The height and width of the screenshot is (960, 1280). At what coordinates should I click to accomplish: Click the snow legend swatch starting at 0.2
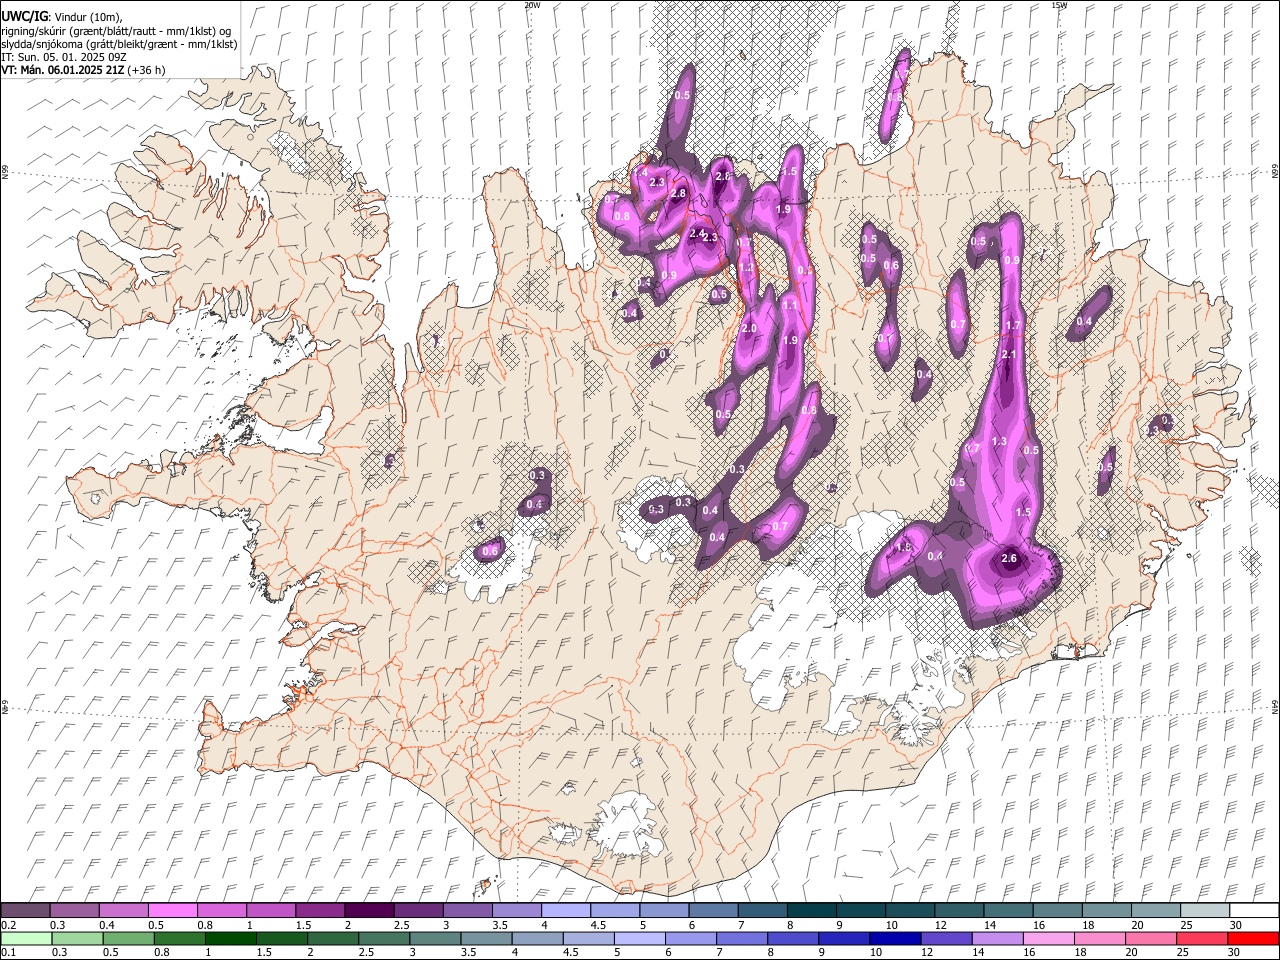pos(25,910)
